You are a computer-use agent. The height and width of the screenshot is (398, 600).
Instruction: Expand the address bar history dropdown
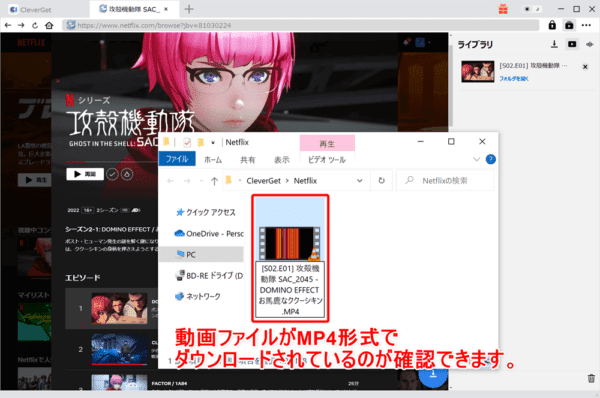pyautogui.click(x=360, y=181)
